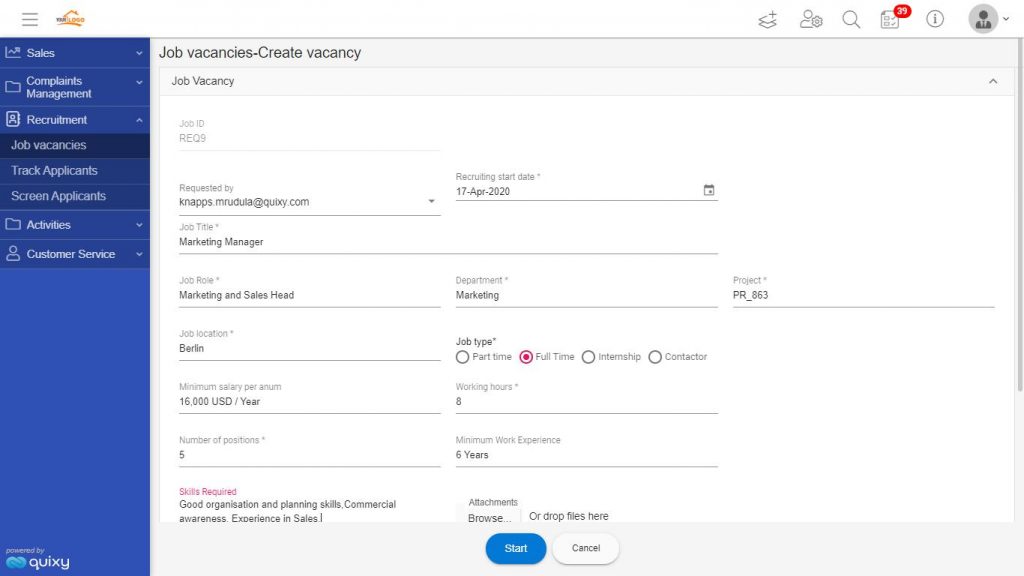Click the search magnifier icon
Image resolution: width=1024 pixels, height=576 pixels.
pos(851,20)
